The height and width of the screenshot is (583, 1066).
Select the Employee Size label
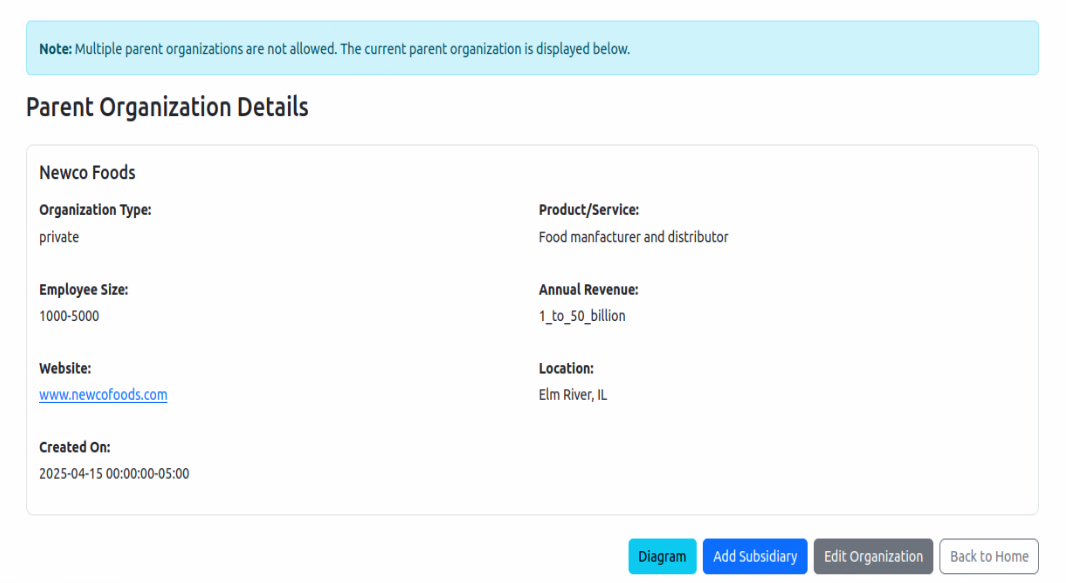pyautogui.click(x=84, y=289)
